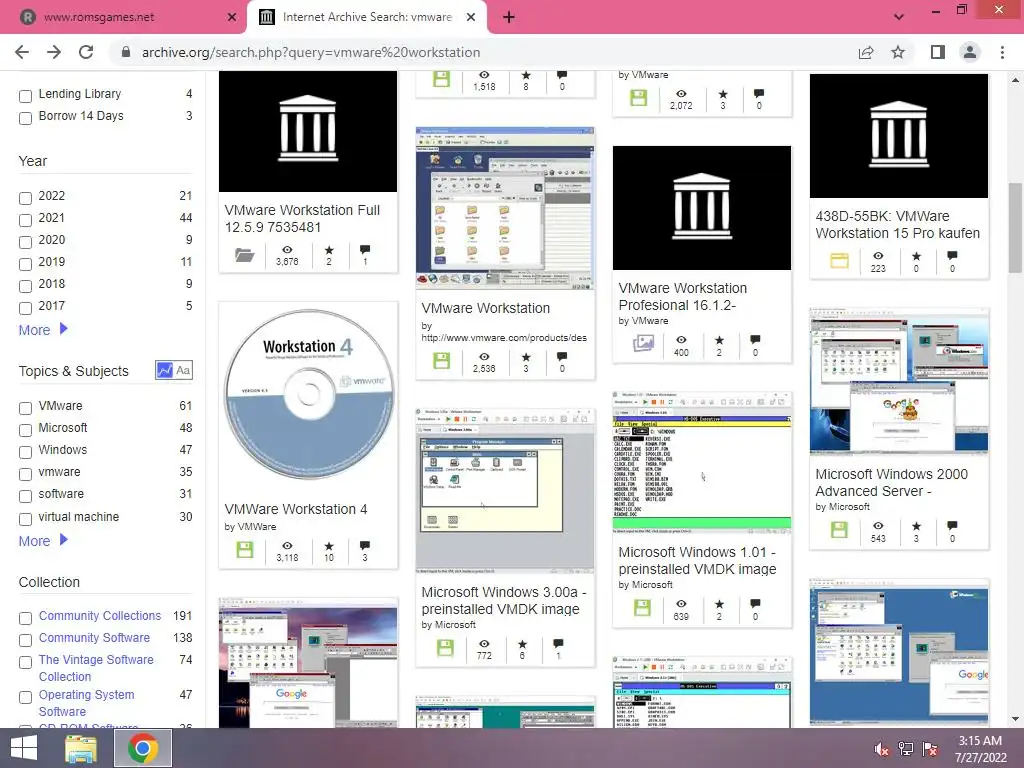
Task: Click folder icon on VMware Workstation Full 12.5.9
Action: (245, 255)
